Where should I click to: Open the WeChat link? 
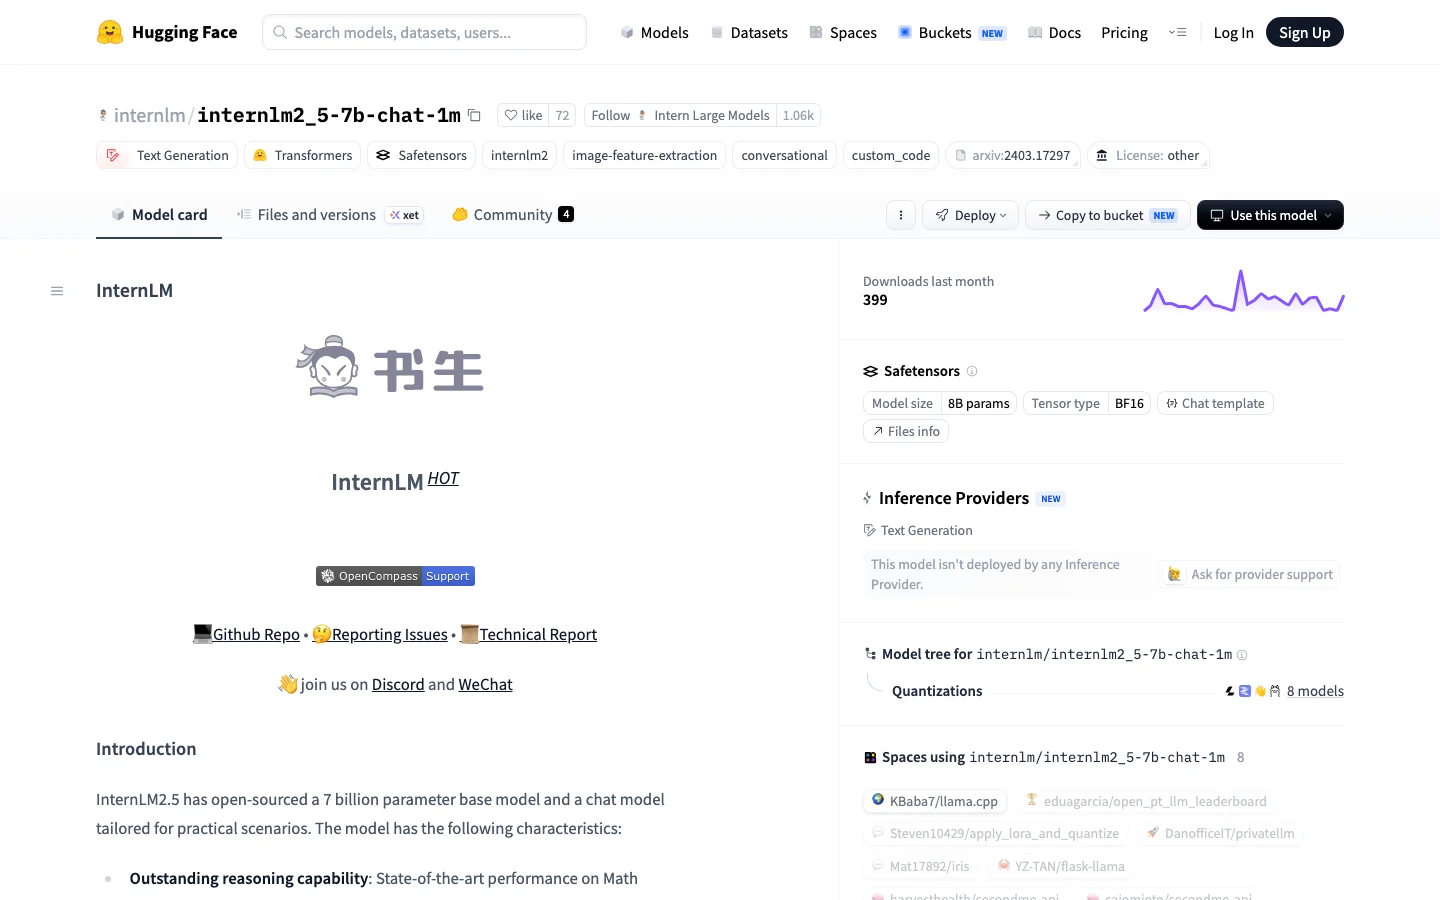click(x=485, y=684)
